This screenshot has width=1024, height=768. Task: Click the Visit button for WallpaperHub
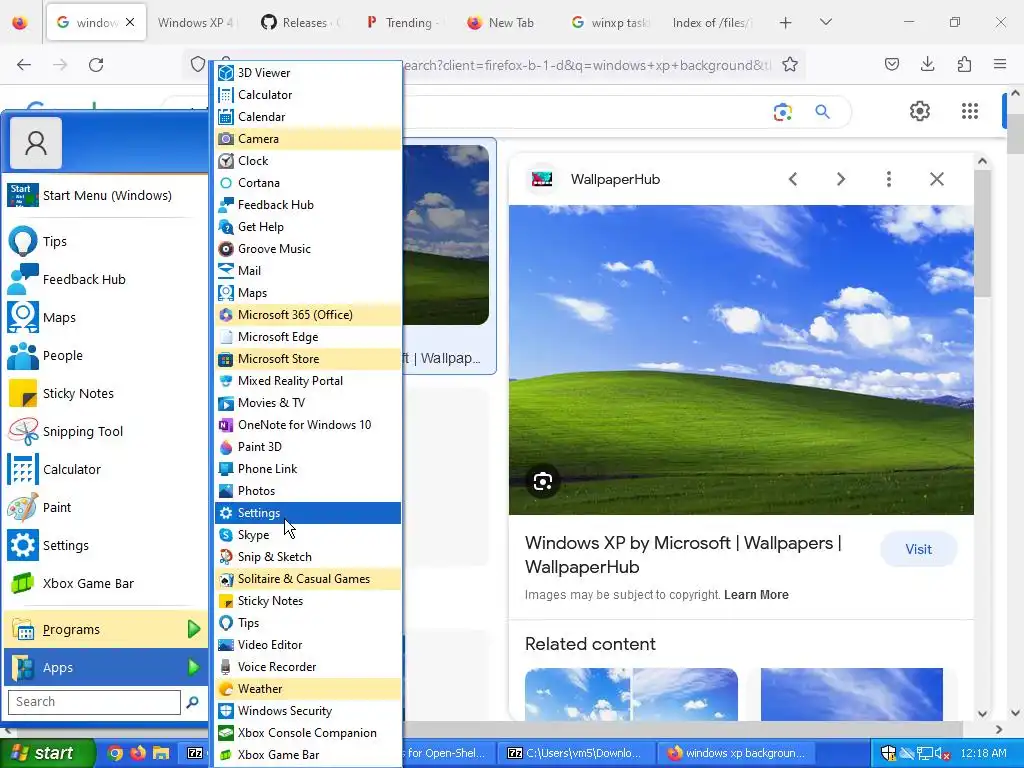(918, 549)
